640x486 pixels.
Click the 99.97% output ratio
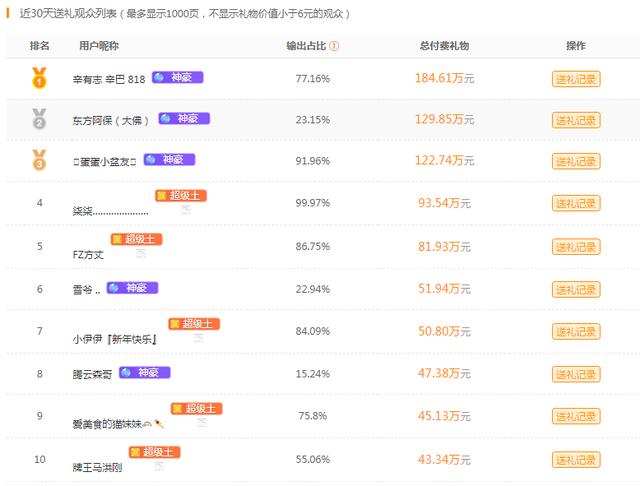pos(313,203)
